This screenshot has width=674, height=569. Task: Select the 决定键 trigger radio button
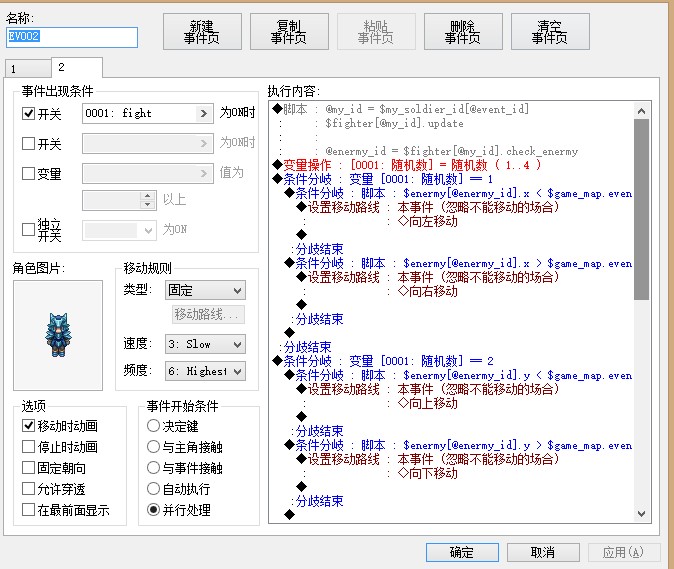click(153, 426)
